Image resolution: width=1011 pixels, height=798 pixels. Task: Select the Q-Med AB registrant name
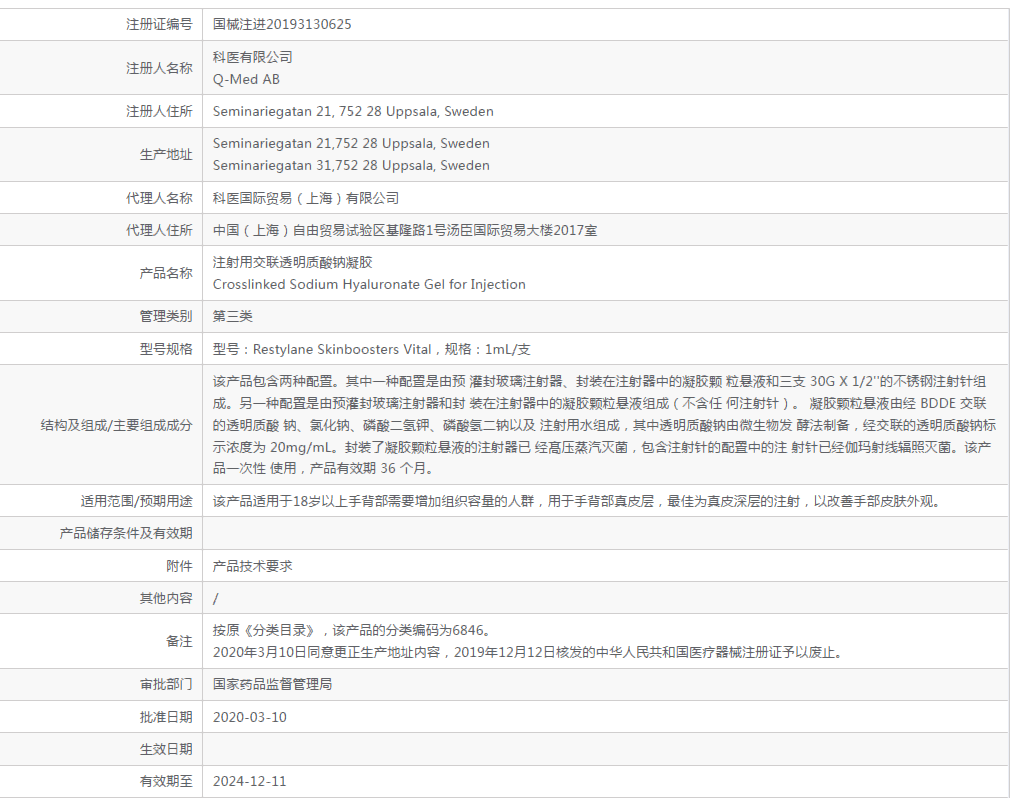point(246,79)
